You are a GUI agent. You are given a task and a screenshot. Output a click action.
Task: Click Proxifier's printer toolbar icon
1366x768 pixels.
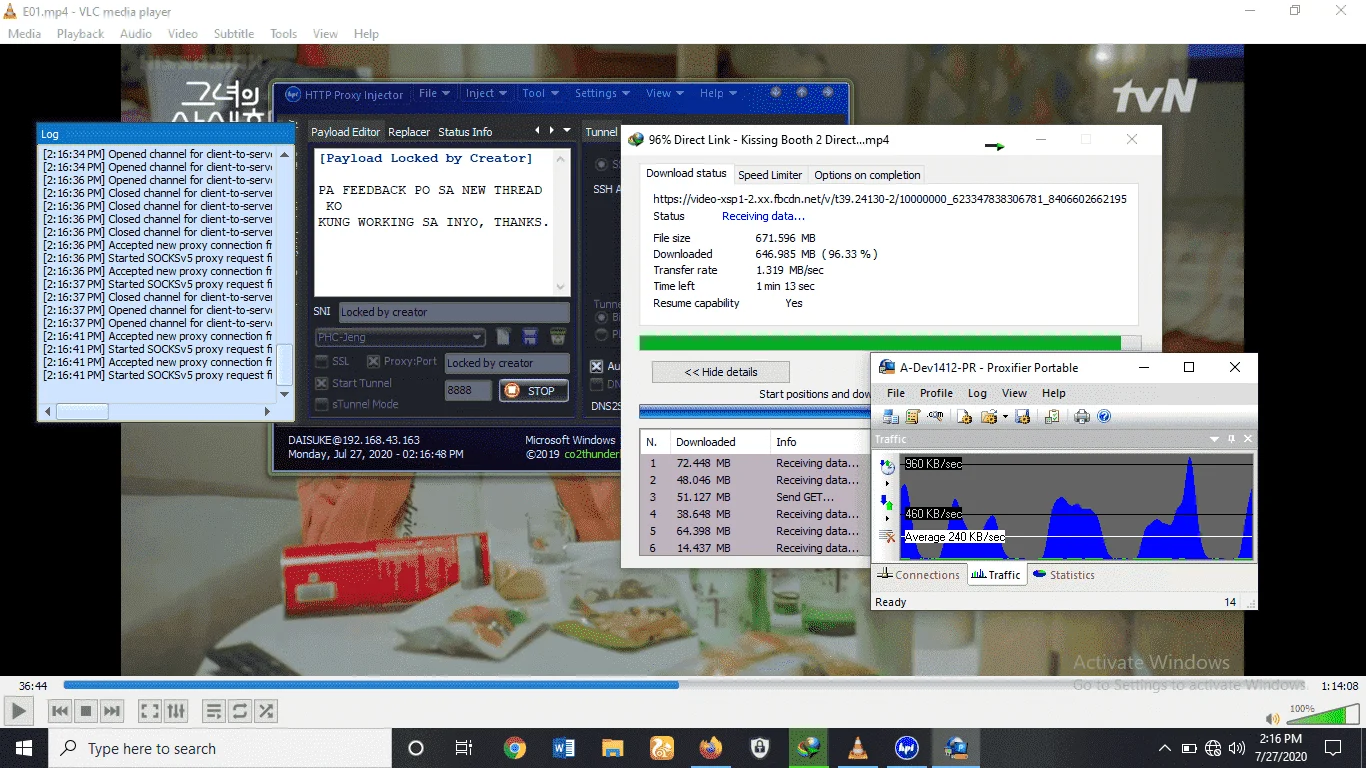pyautogui.click(x=1082, y=417)
